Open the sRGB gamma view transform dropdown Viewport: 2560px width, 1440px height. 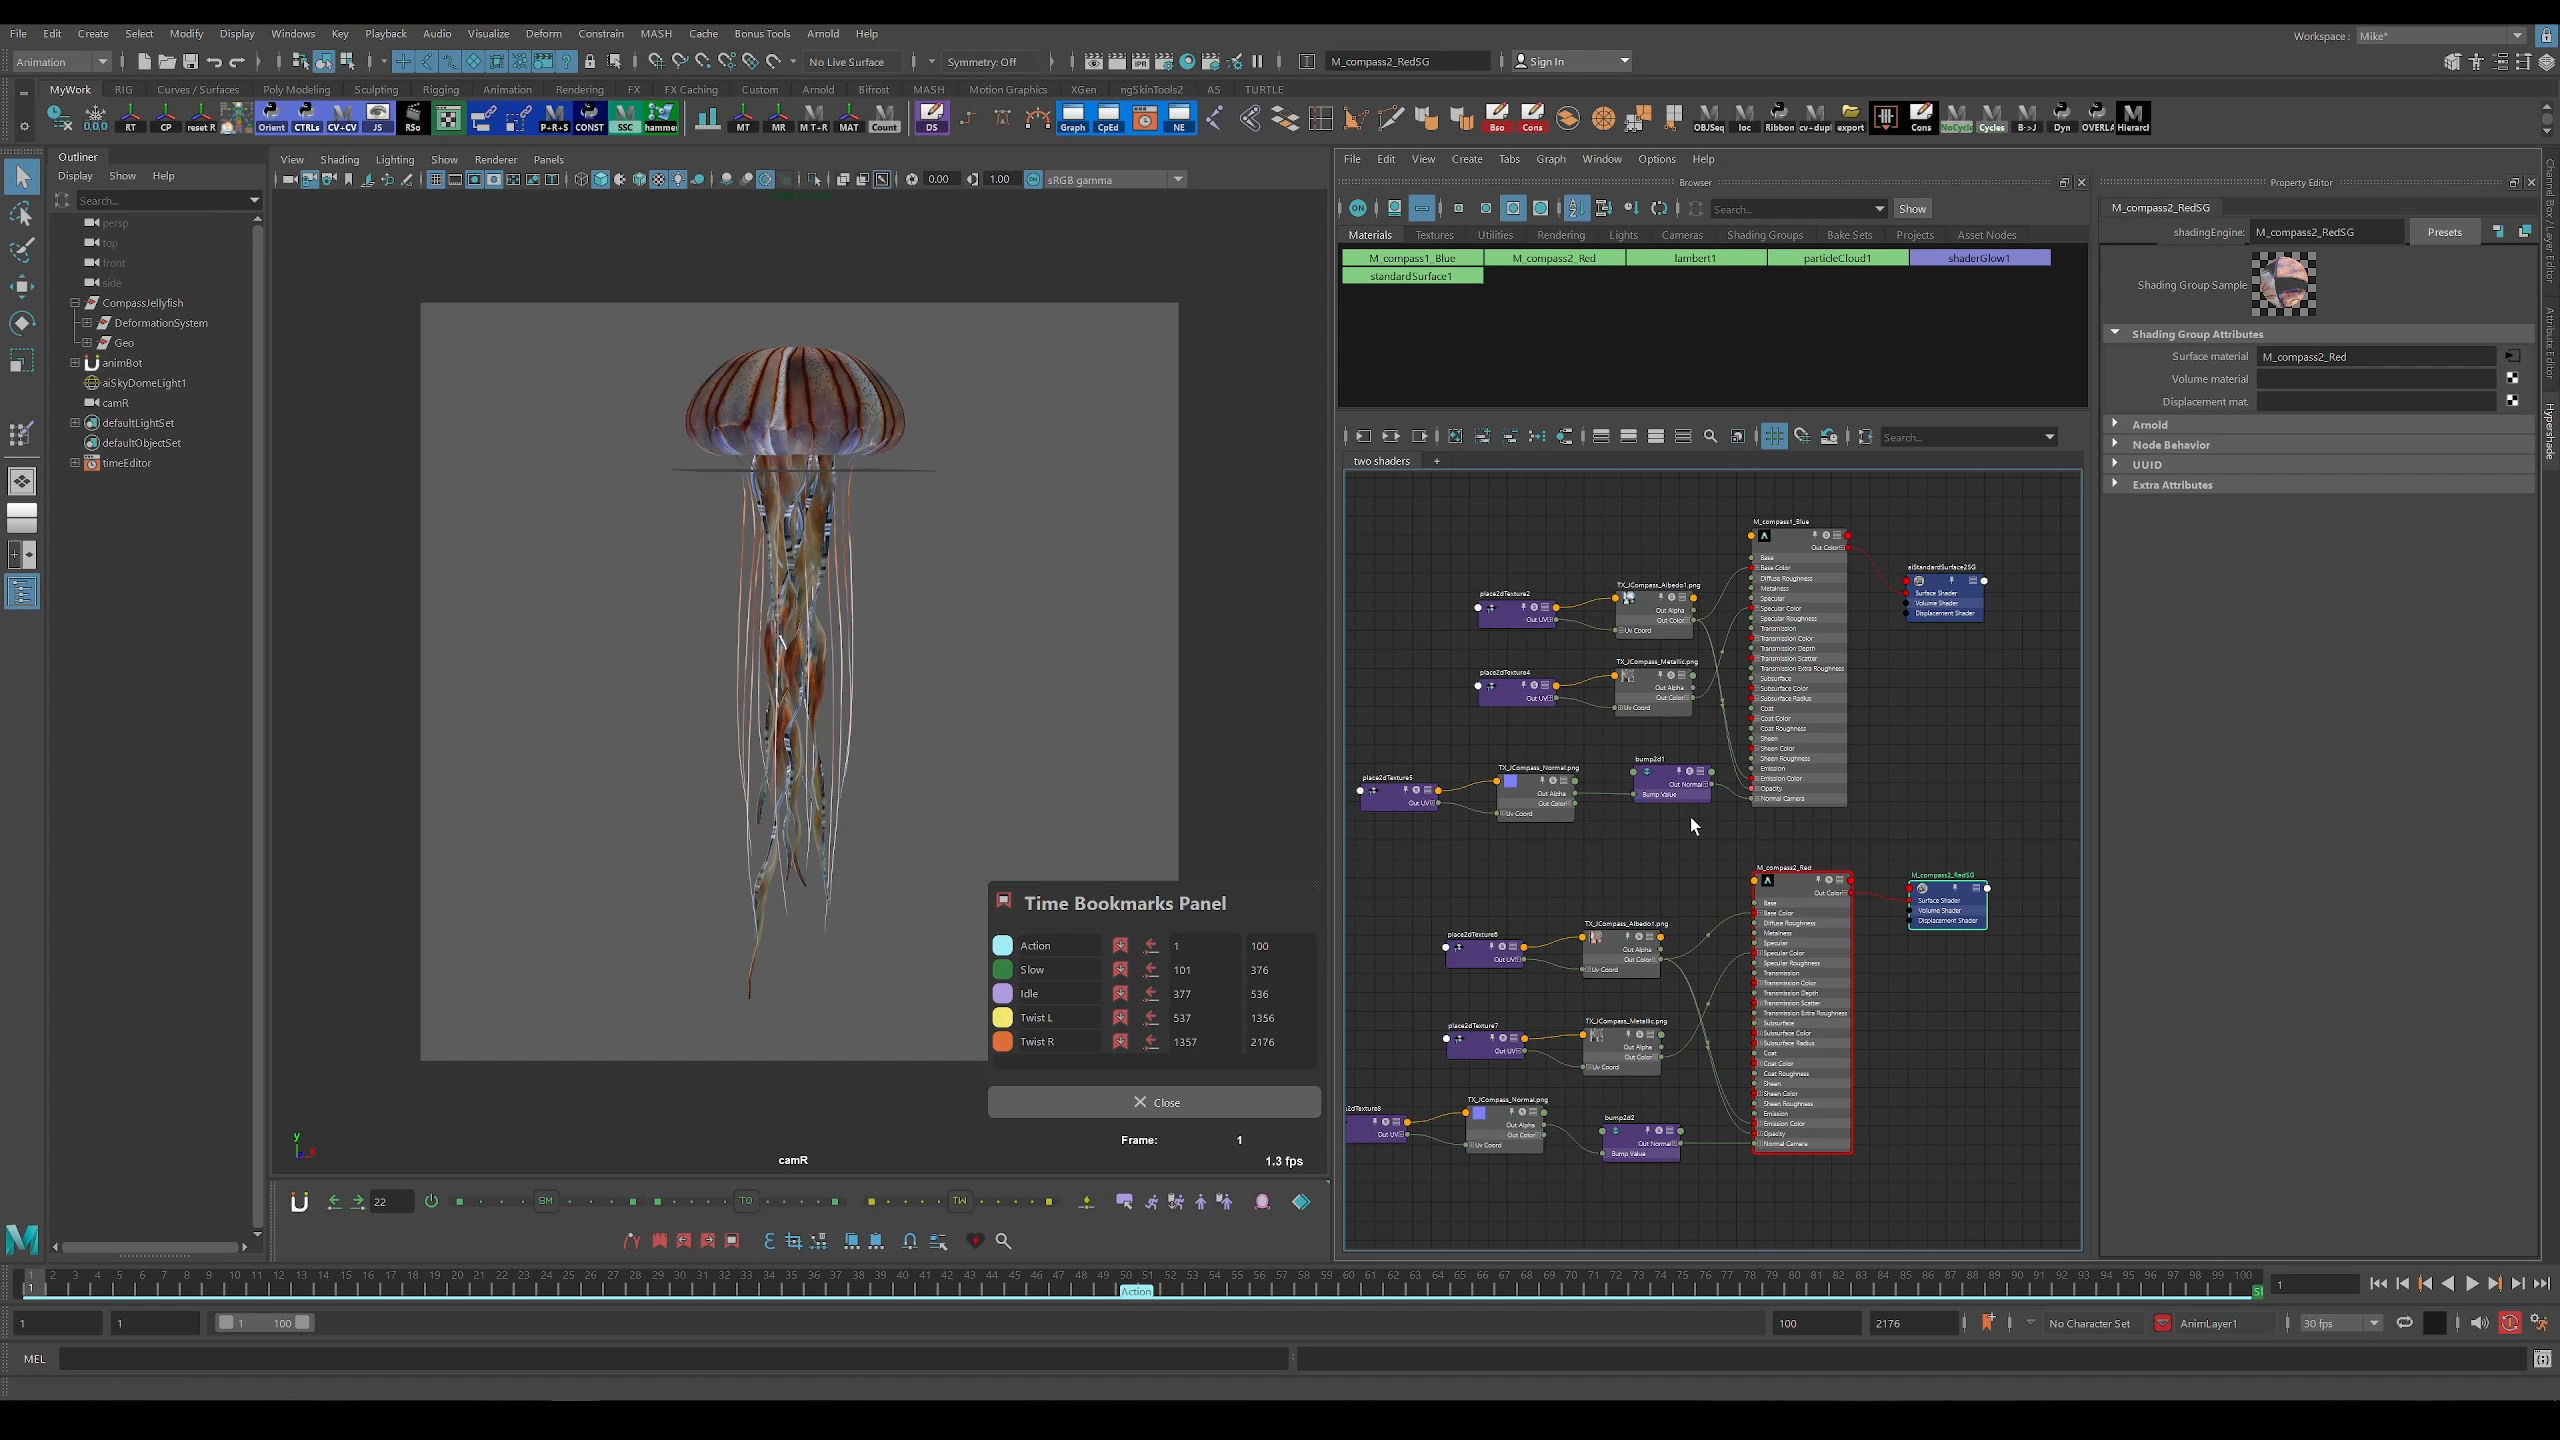tap(1114, 180)
